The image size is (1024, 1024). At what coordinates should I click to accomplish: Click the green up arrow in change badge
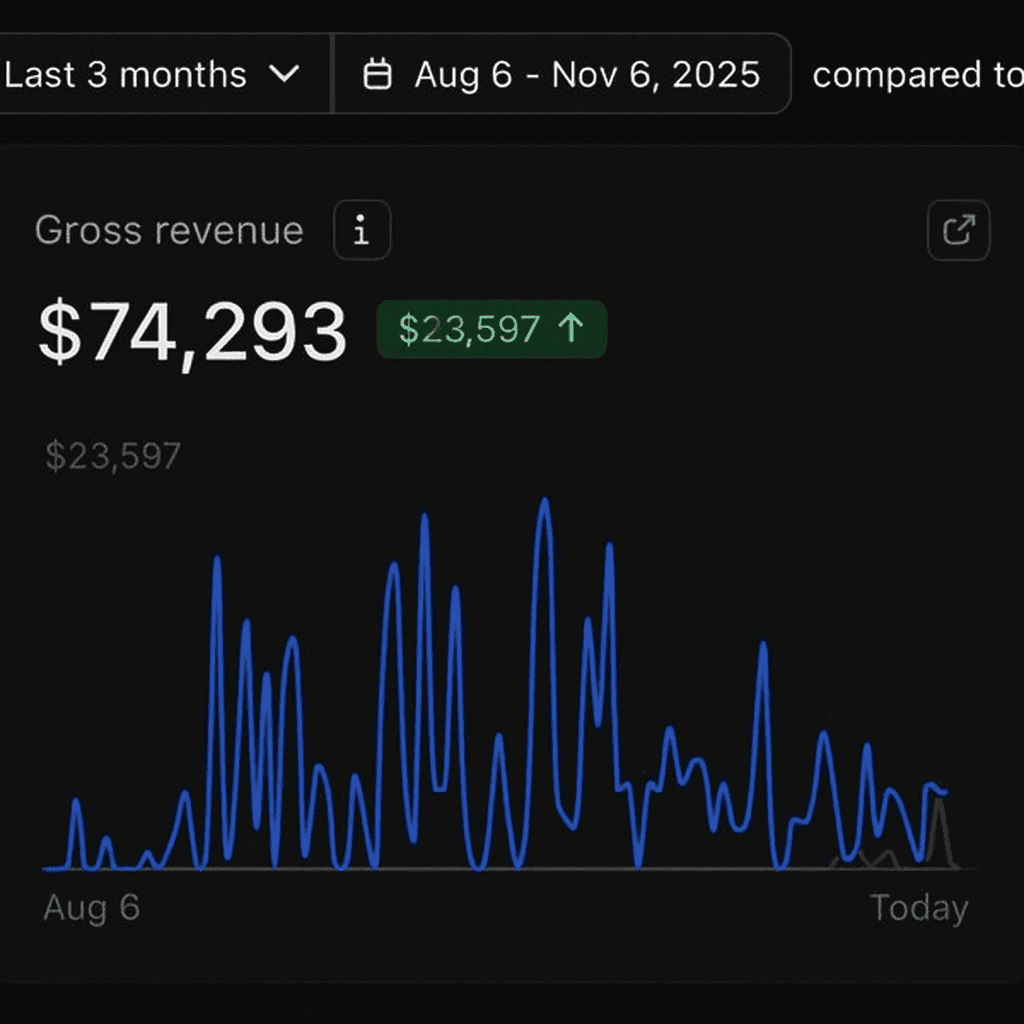pos(571,329)
